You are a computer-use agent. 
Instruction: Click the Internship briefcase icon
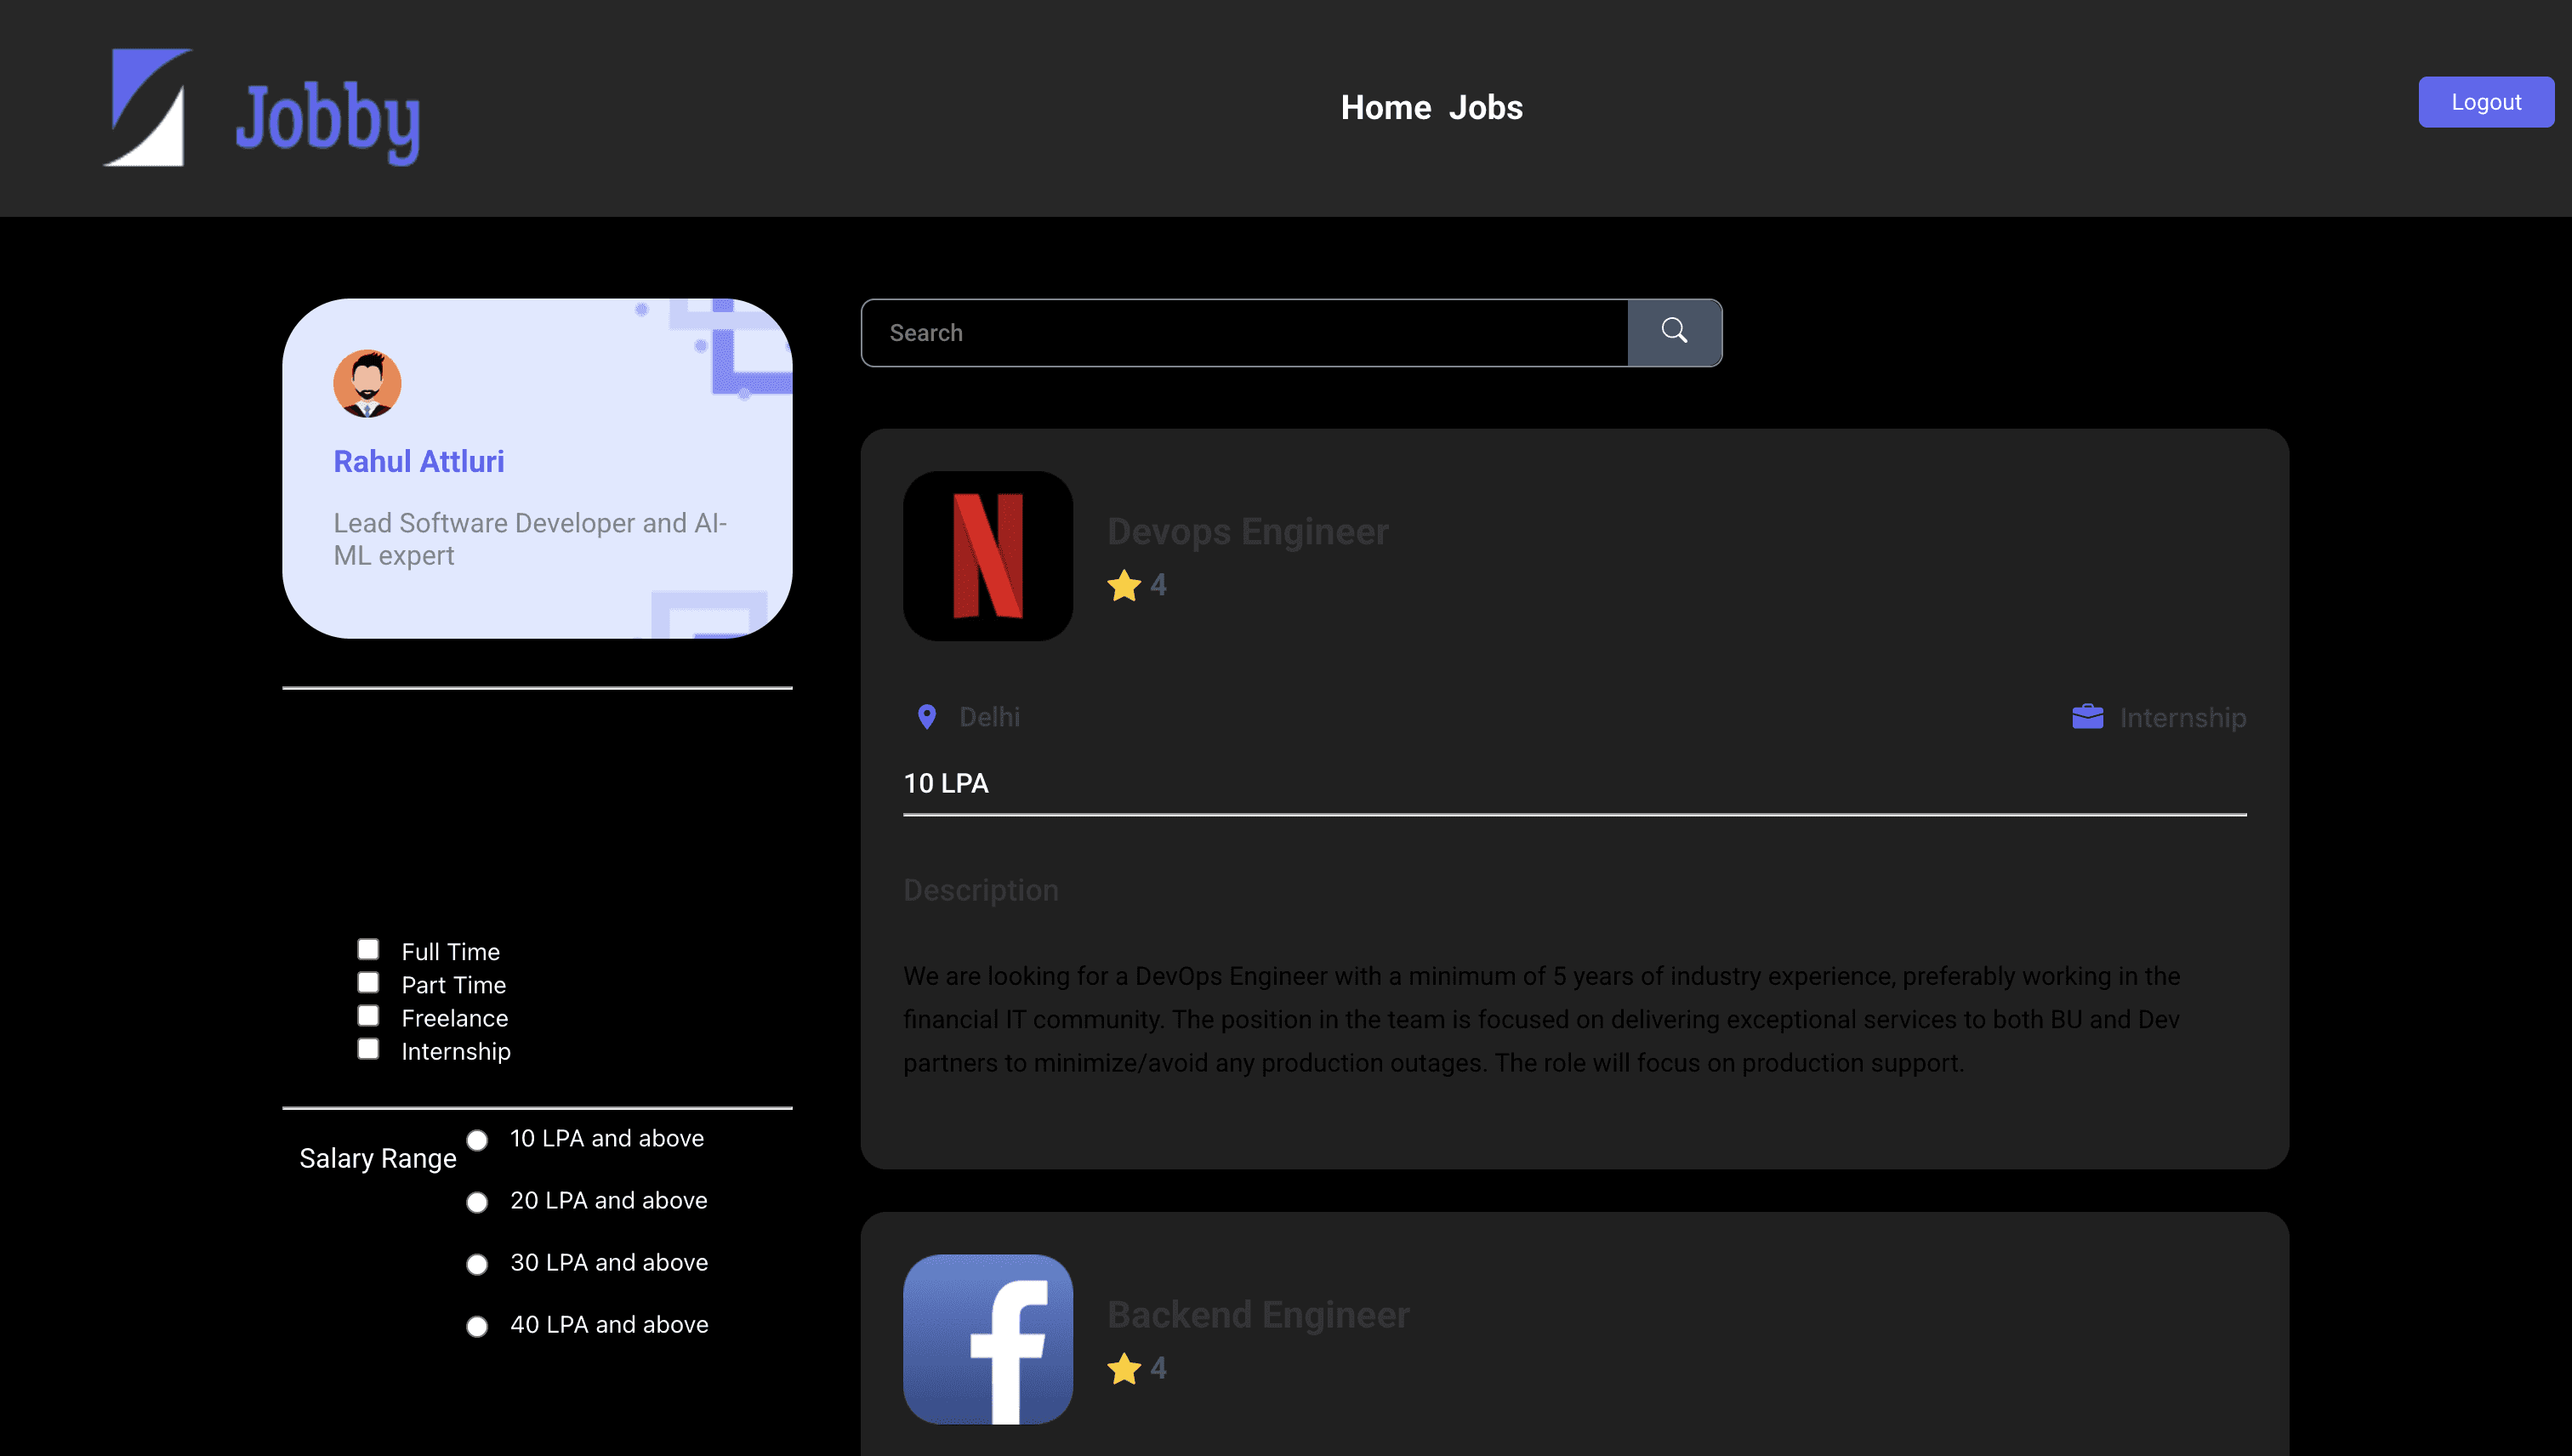2087,717
